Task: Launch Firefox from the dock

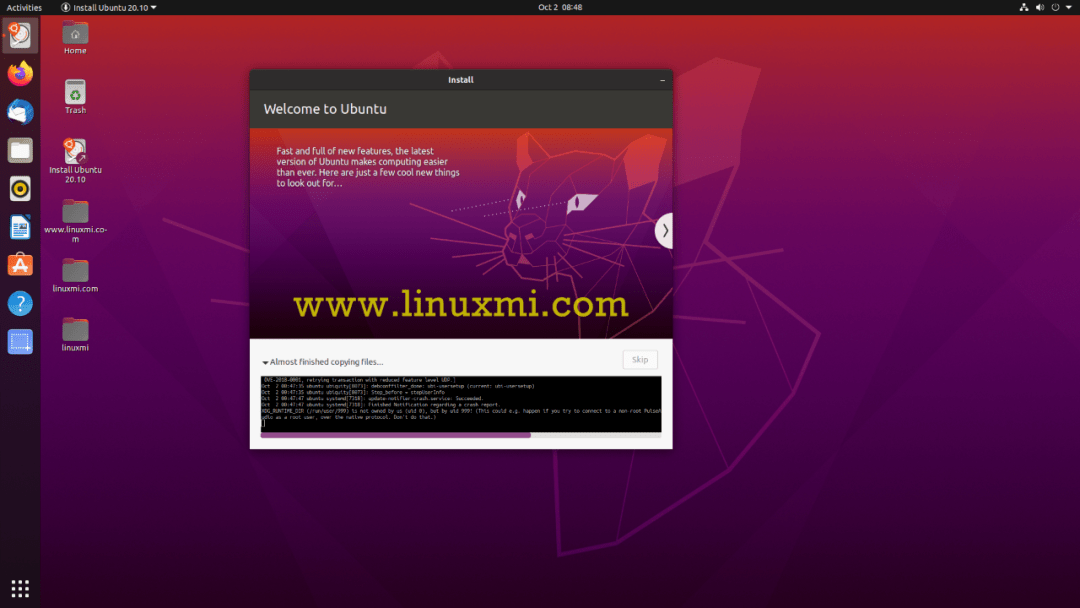Action: tap(20, 74)
